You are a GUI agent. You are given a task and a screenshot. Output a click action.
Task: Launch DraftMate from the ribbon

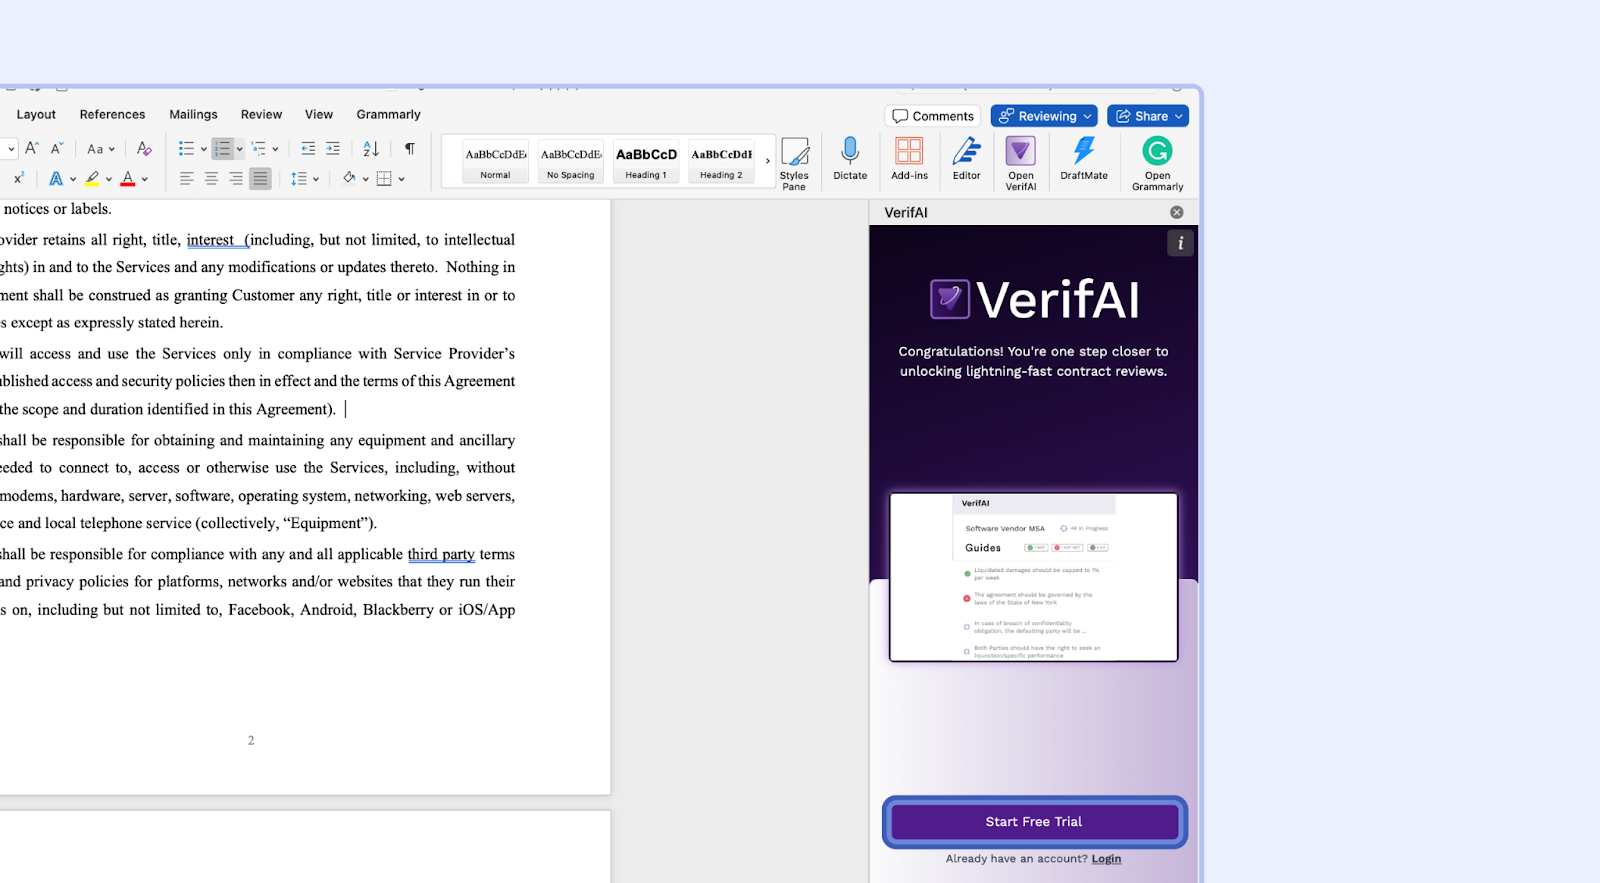(1083, 159)
